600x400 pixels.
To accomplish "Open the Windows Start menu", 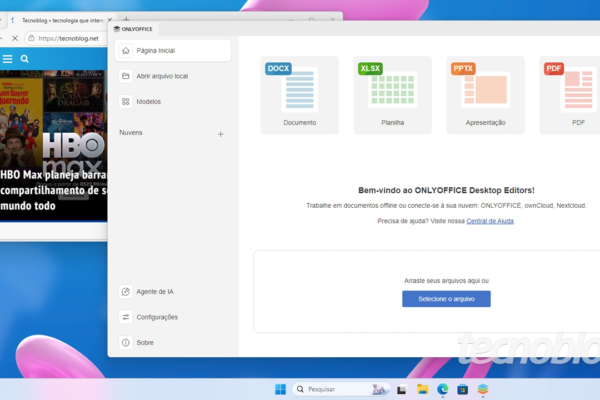I will pyautogui.click(x=280, y=389).
